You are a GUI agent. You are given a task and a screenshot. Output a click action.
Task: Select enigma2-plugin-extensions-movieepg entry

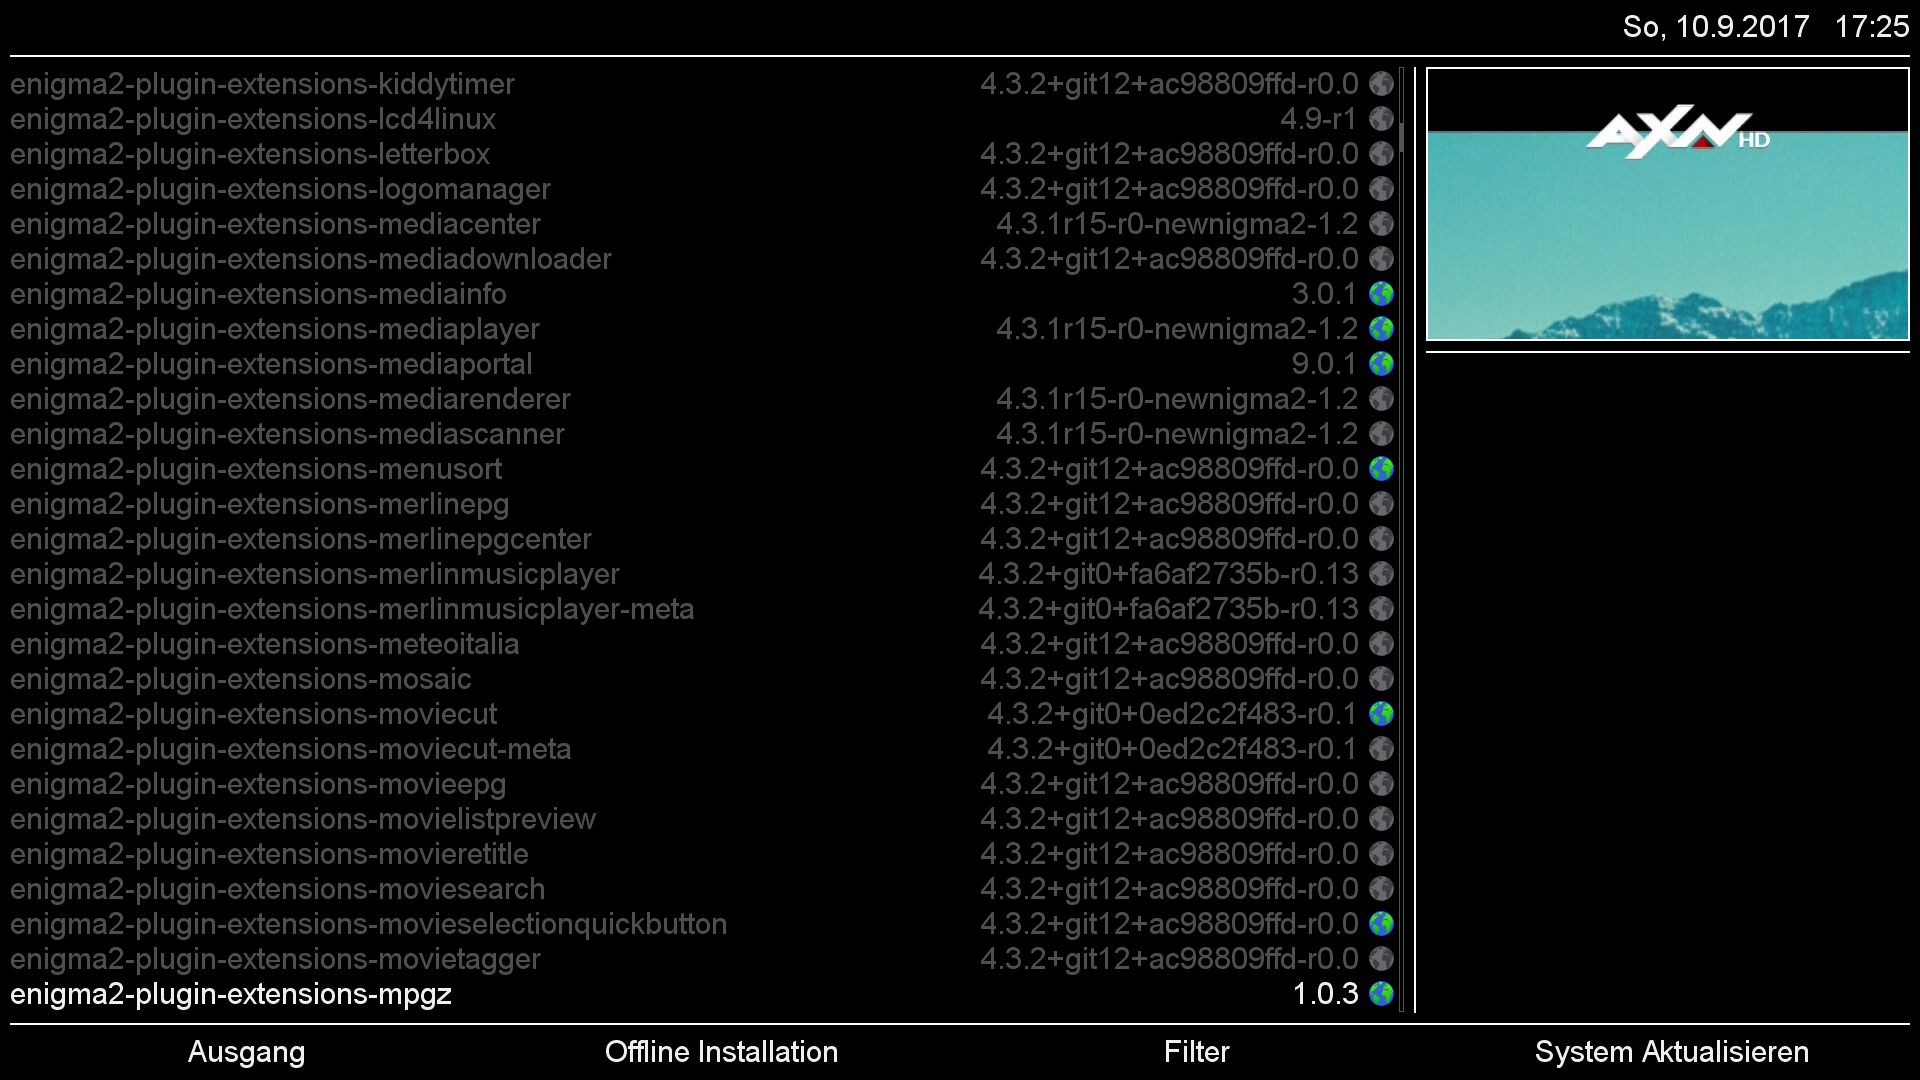[x=702, y=784]
